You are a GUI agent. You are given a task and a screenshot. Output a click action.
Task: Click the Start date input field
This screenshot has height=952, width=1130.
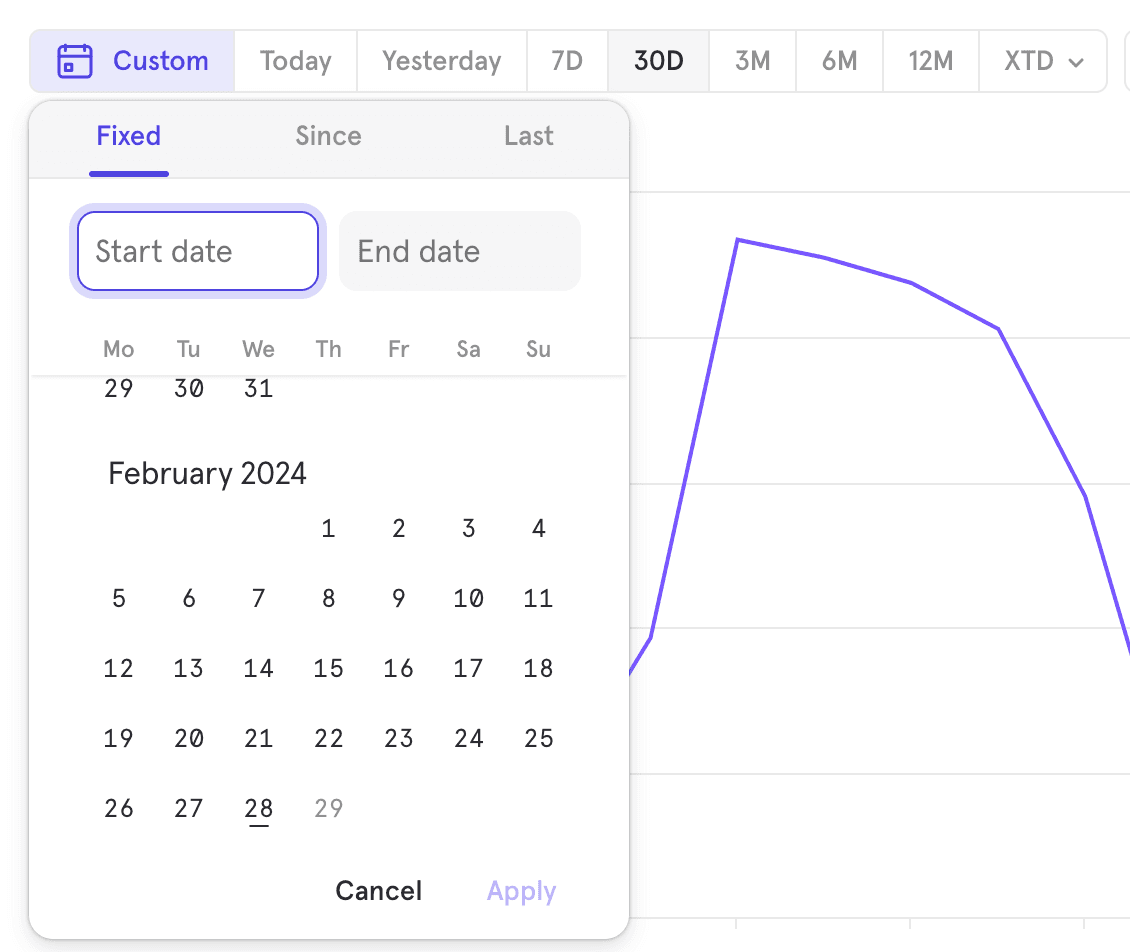[197, 251]
